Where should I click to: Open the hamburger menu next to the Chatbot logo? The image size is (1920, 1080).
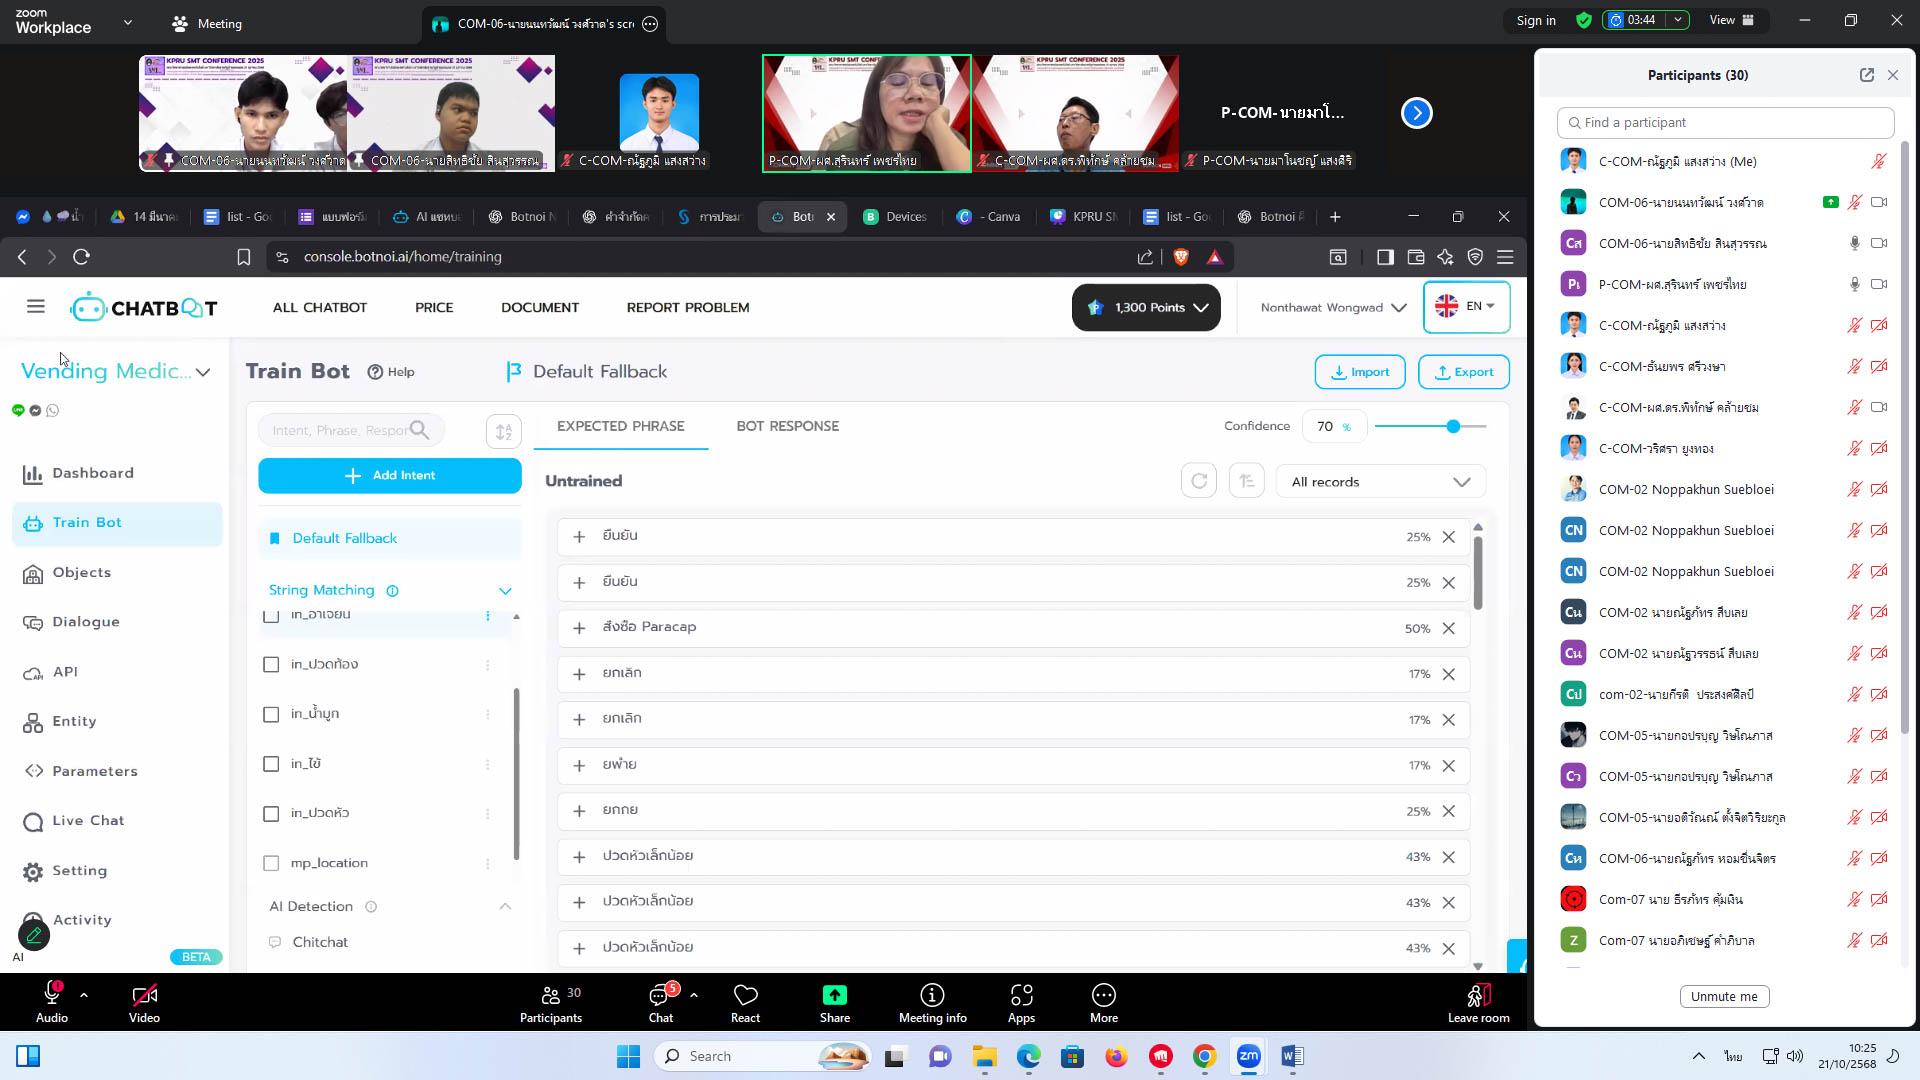36,307
